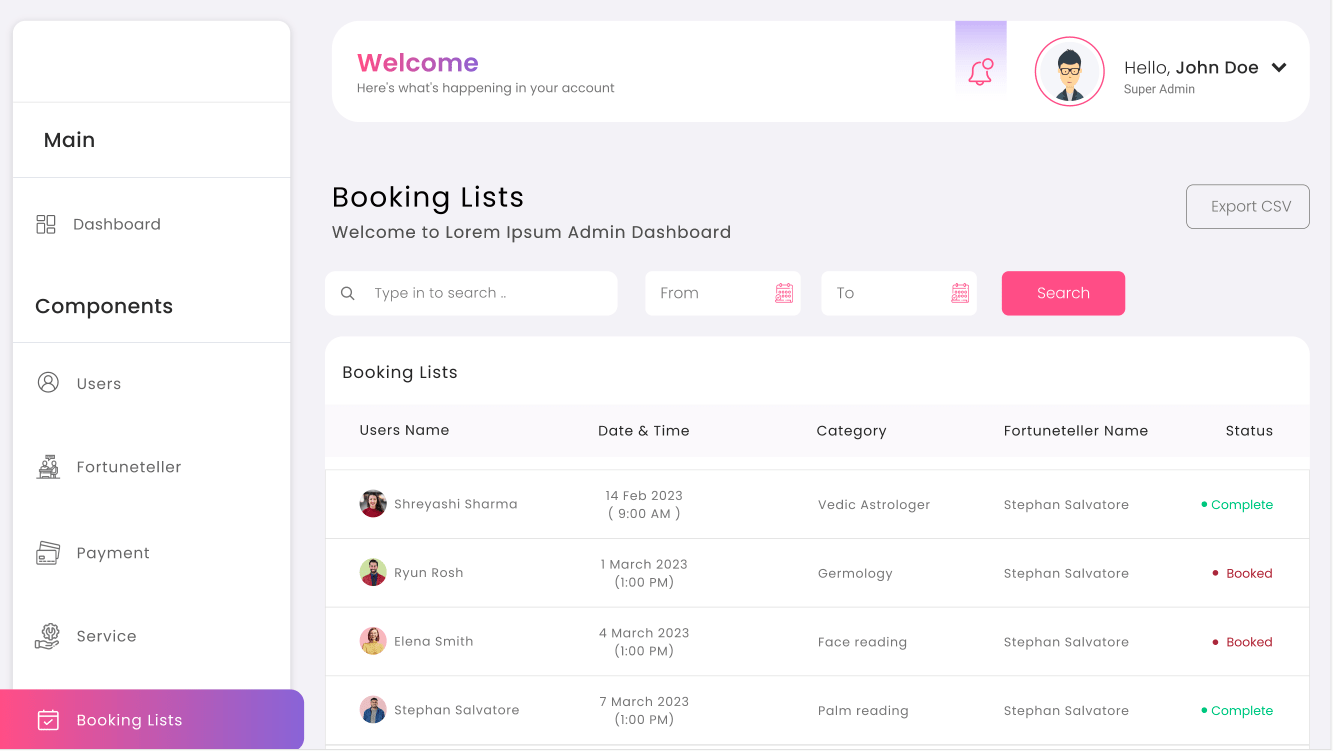Click the To date field
This screenshot has width=1333, height=751.
coord(899,293)
